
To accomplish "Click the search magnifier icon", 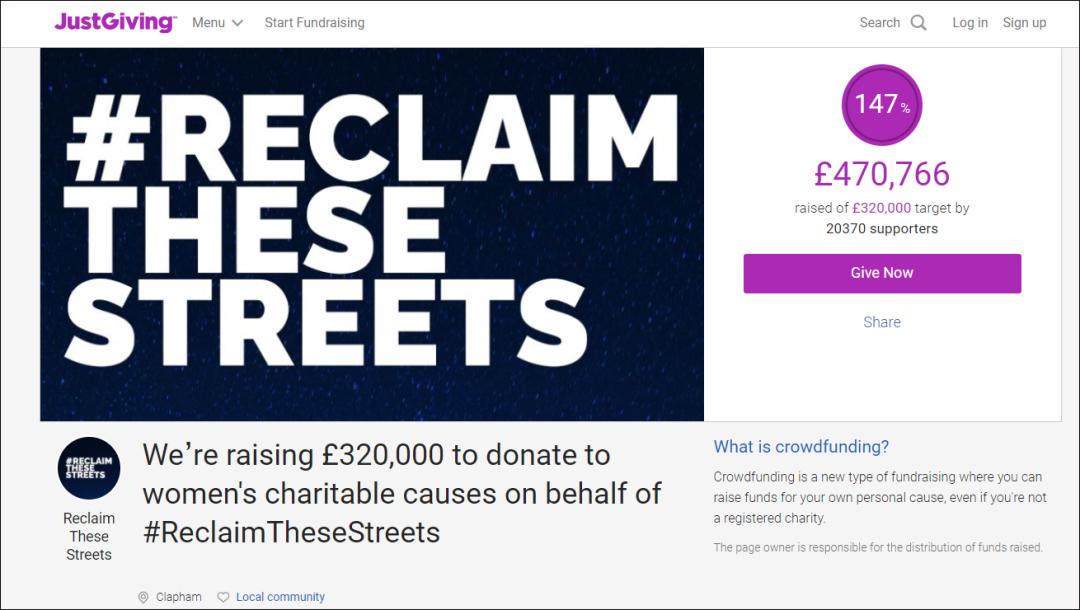I will pyautogui.click(x=919, y=23).
